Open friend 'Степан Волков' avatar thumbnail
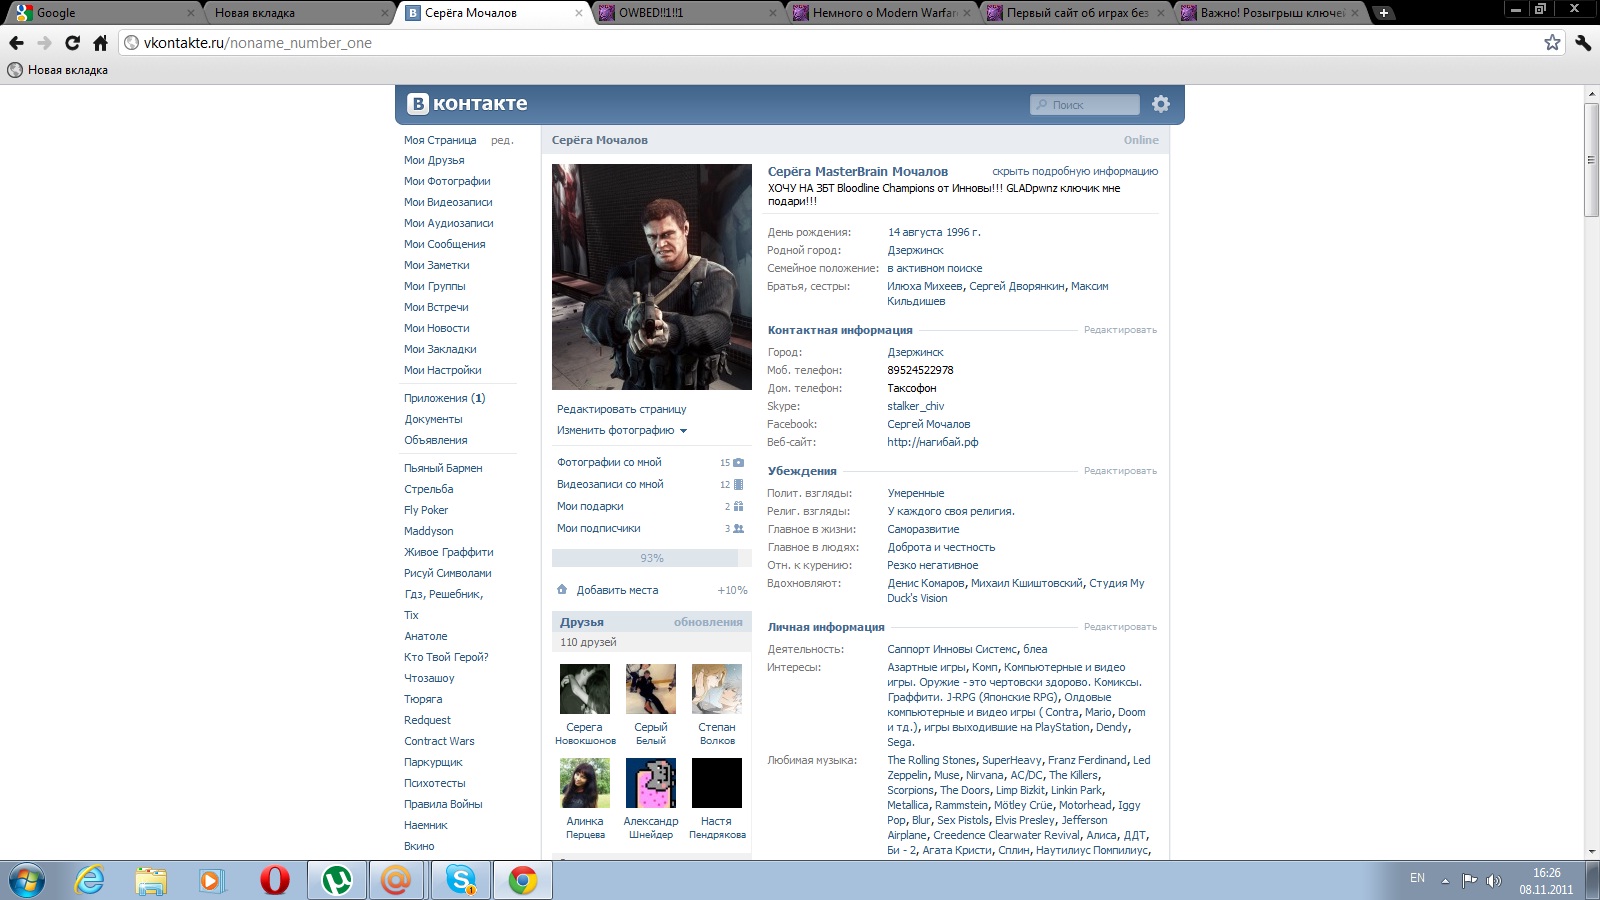This screenshot has width=1600, height=900. coord(717,689)
